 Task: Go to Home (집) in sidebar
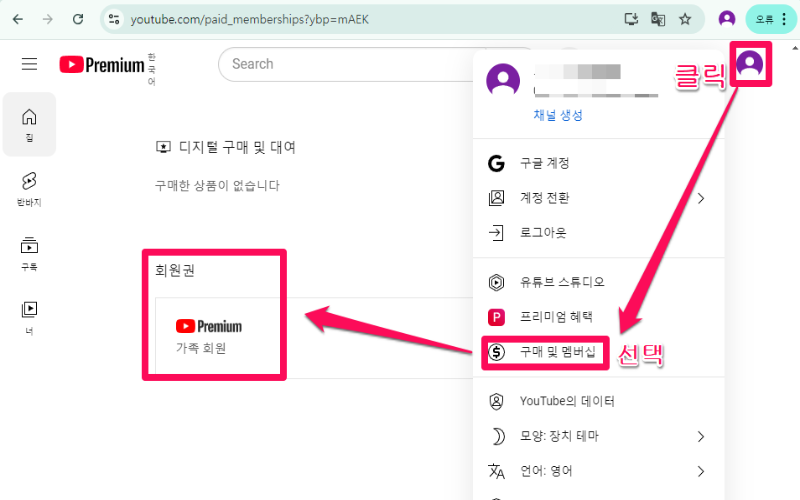click(x=29, y=124)
